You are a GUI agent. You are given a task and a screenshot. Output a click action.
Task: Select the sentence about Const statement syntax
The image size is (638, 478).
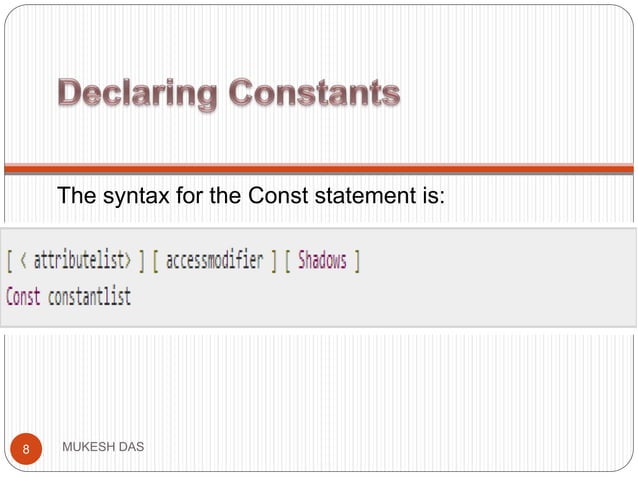250,194
